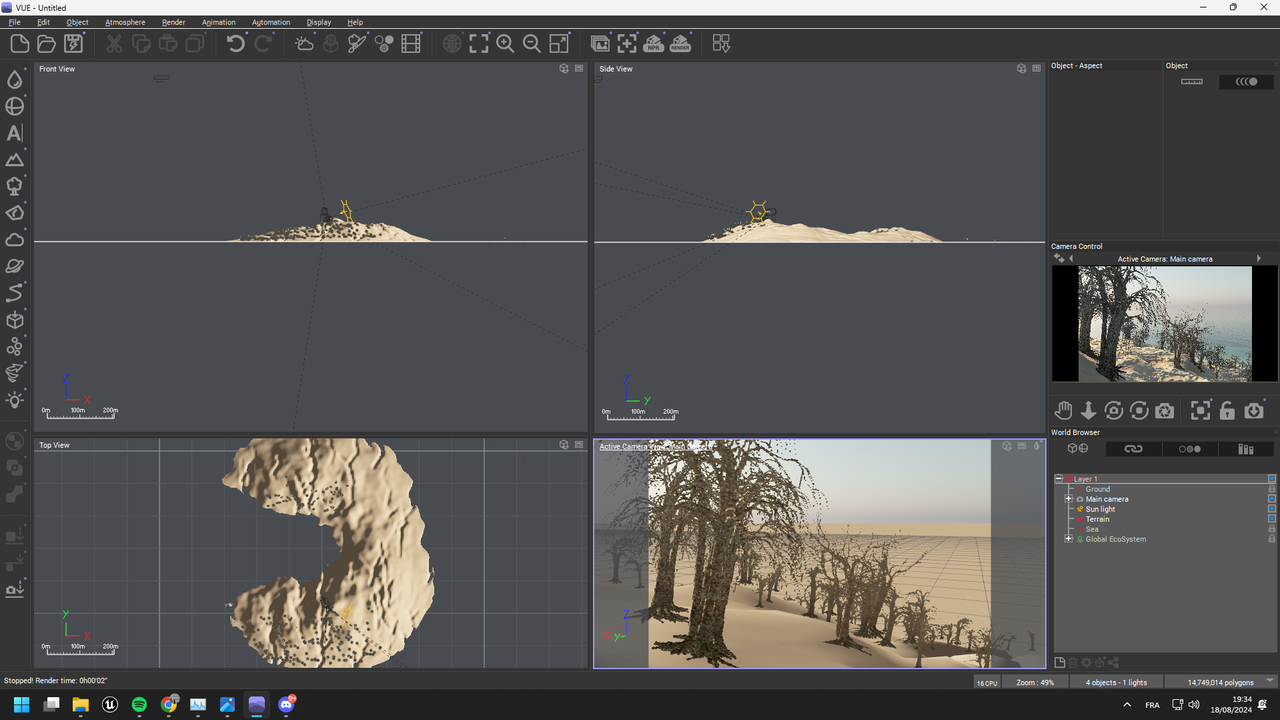1280x720 pixels.
Task: Create a terrain with mountain icon
Action: coord(15,160)
